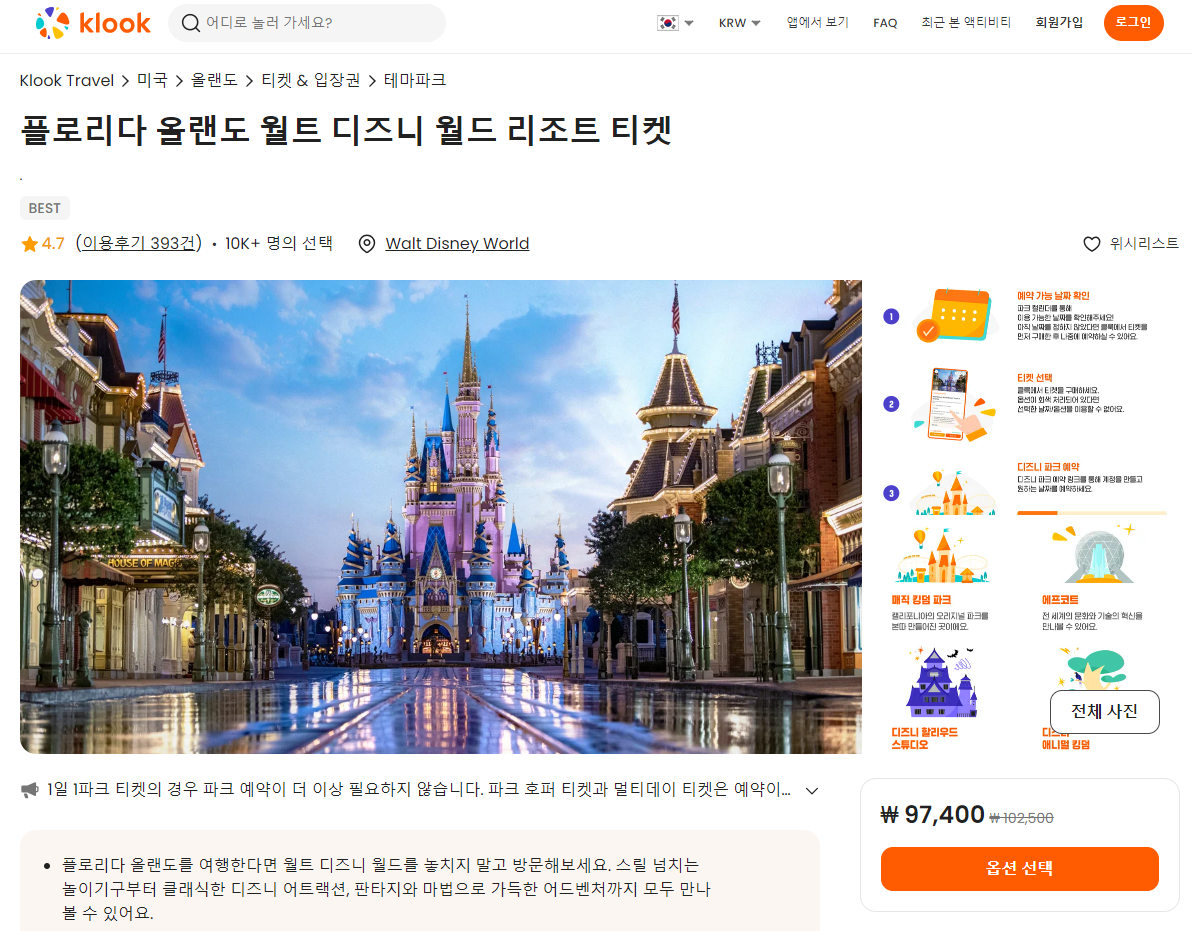Open 앱에서 보기 menu item
The width and height of the screenshot is (1192, 931).
817,23
